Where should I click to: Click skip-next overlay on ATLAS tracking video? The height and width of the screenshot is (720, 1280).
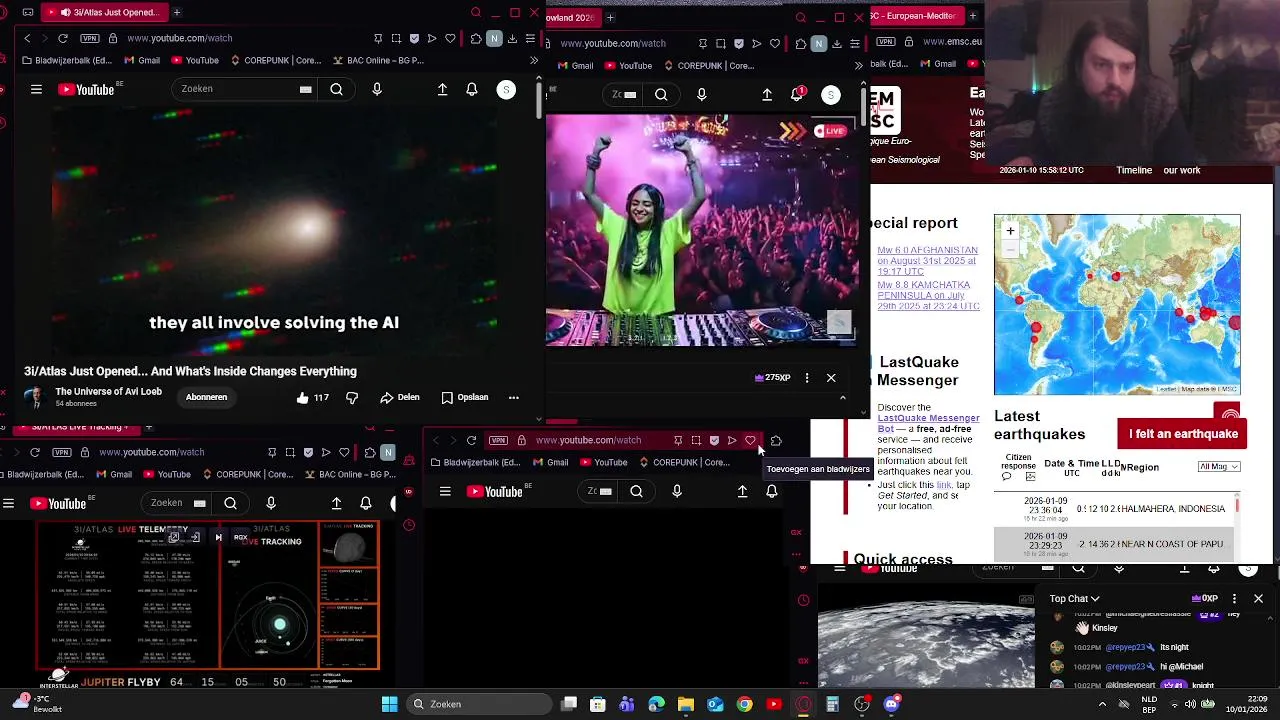click(x=218, y=537)
